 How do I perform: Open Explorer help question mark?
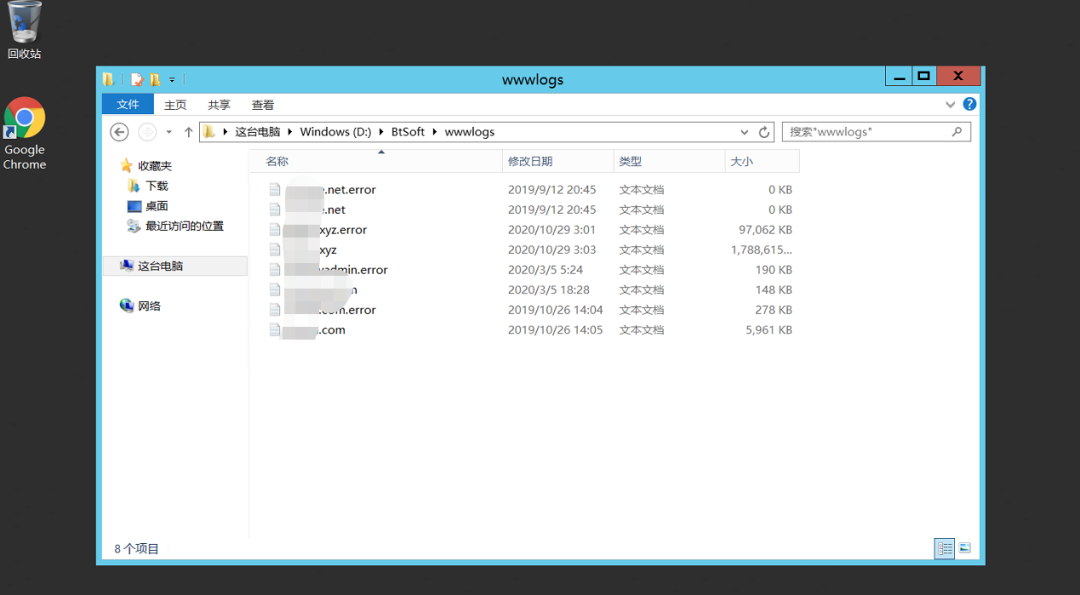pos(969,104)
